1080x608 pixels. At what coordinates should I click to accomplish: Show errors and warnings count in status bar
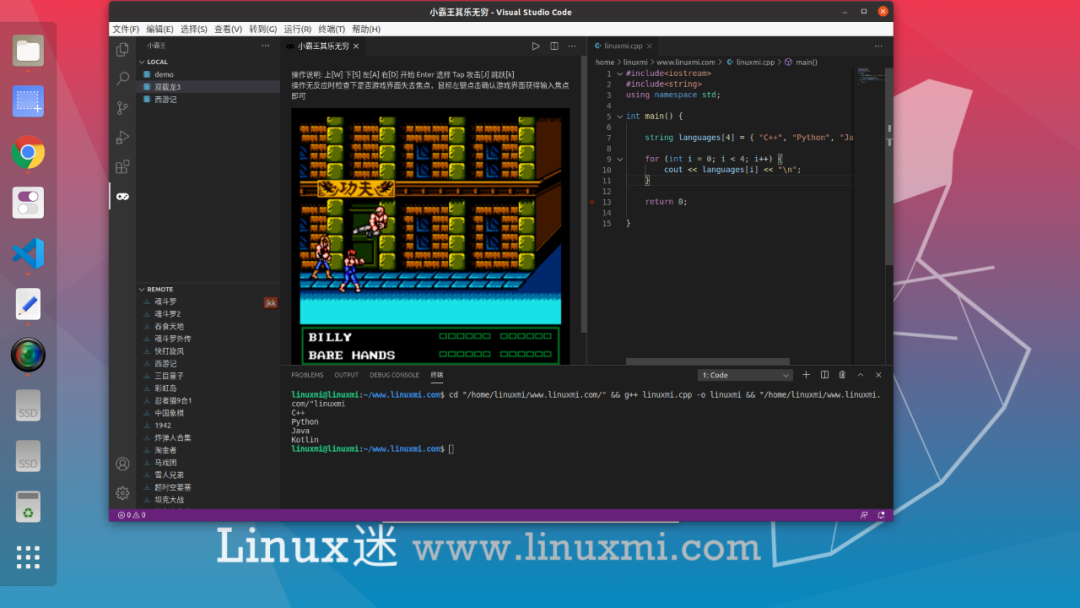[x=132, y=515]
